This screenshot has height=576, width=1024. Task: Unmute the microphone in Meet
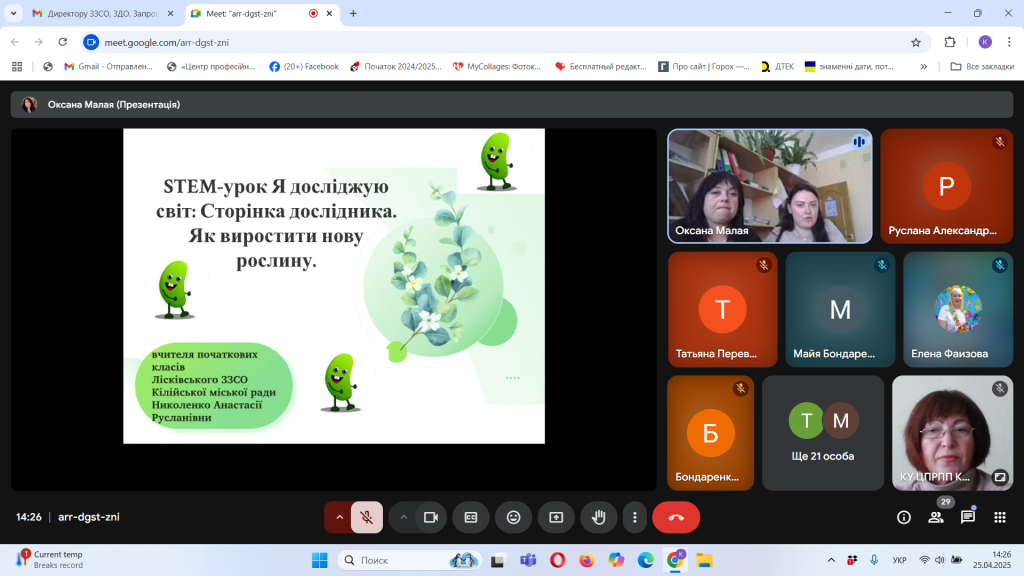point(366,517)
